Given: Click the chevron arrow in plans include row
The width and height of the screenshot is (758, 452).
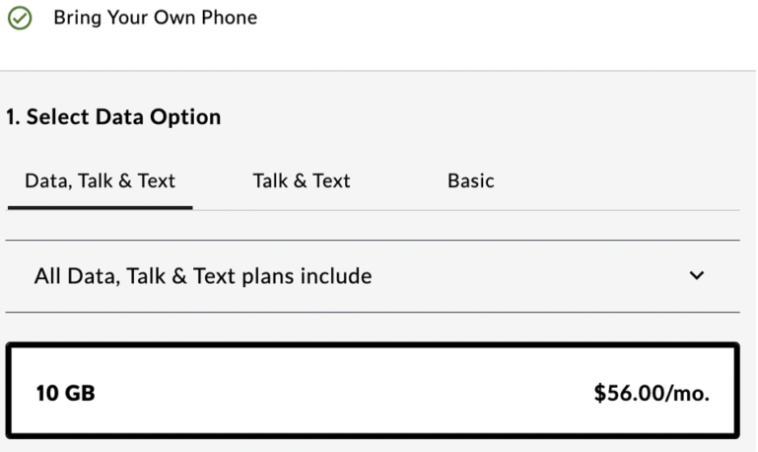Looking at the screenshot, I should point(697,276).
